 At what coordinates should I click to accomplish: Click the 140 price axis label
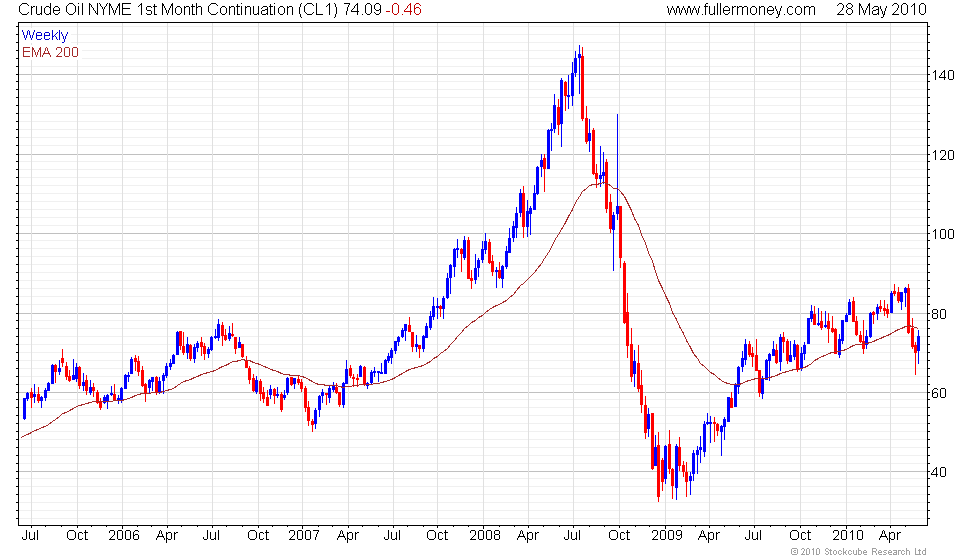(x=942, y=75)
